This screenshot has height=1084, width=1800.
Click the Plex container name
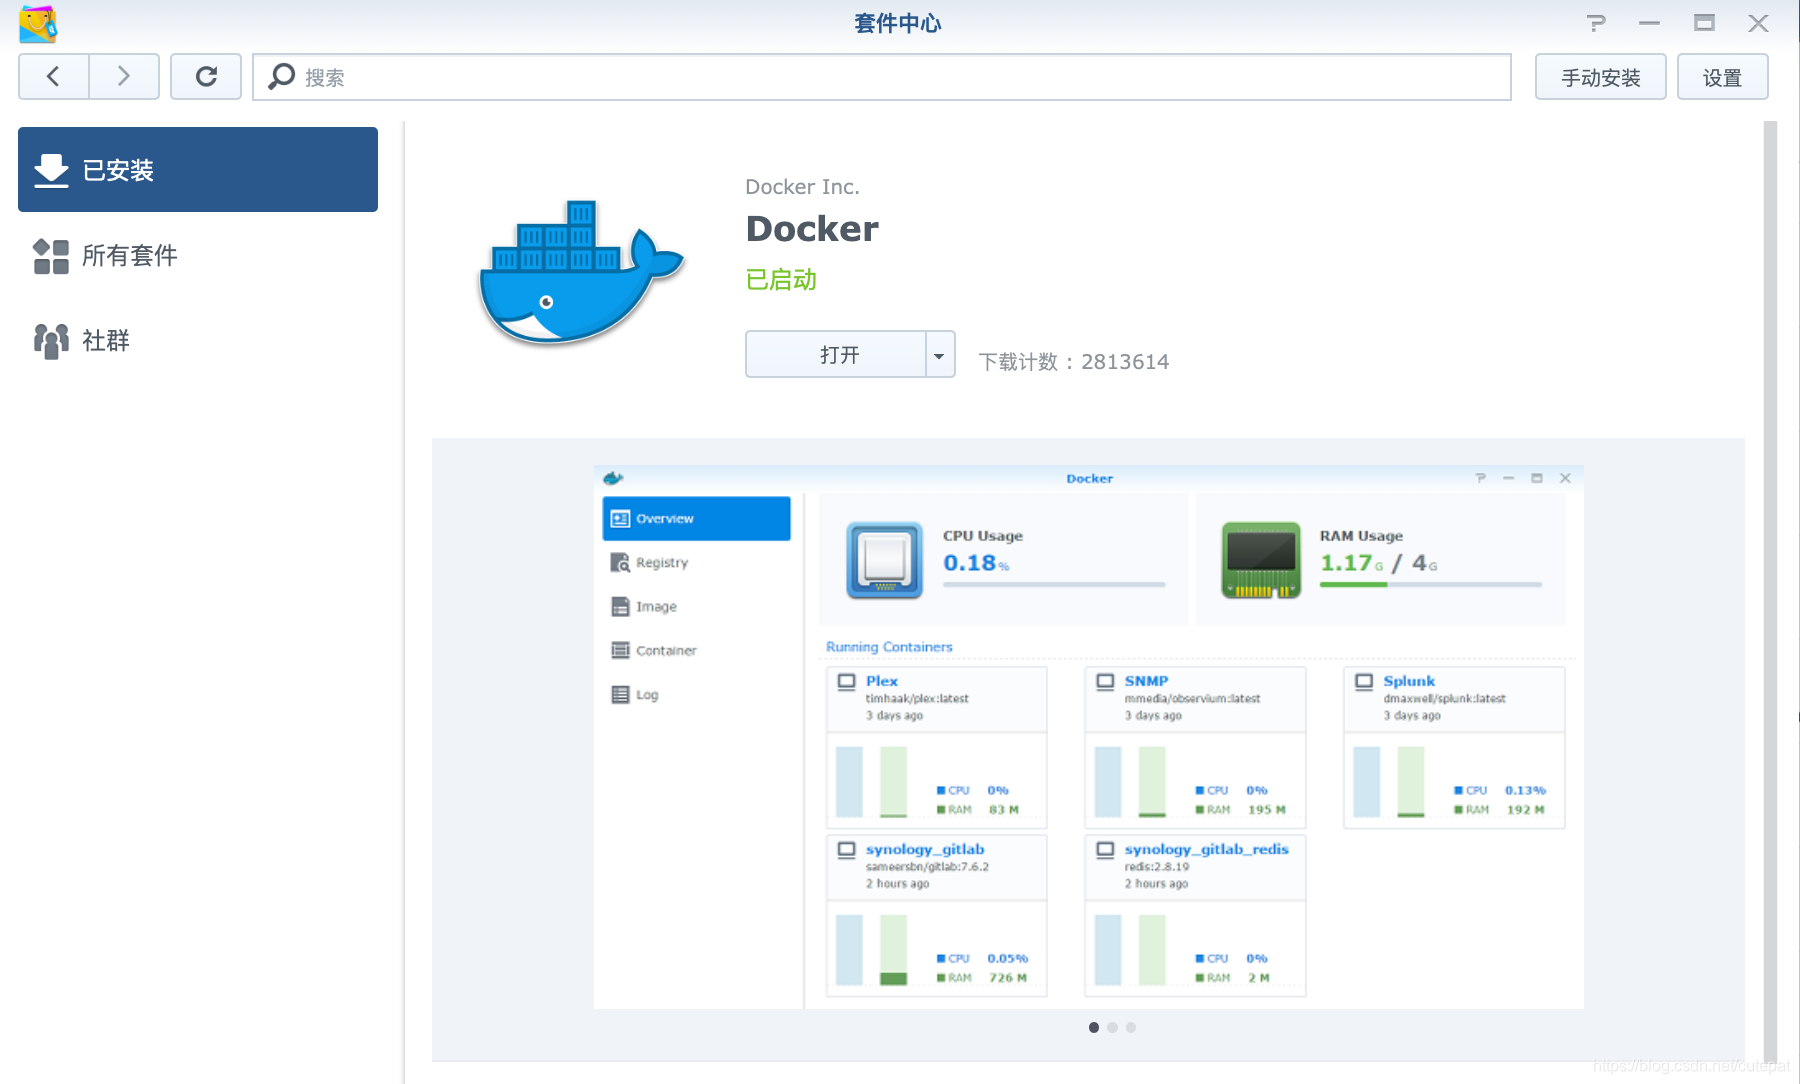[881, 681]
